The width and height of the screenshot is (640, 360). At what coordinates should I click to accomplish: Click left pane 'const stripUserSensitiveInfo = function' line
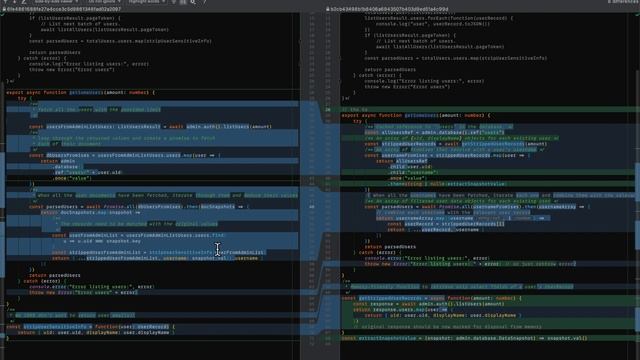(90, 327)
